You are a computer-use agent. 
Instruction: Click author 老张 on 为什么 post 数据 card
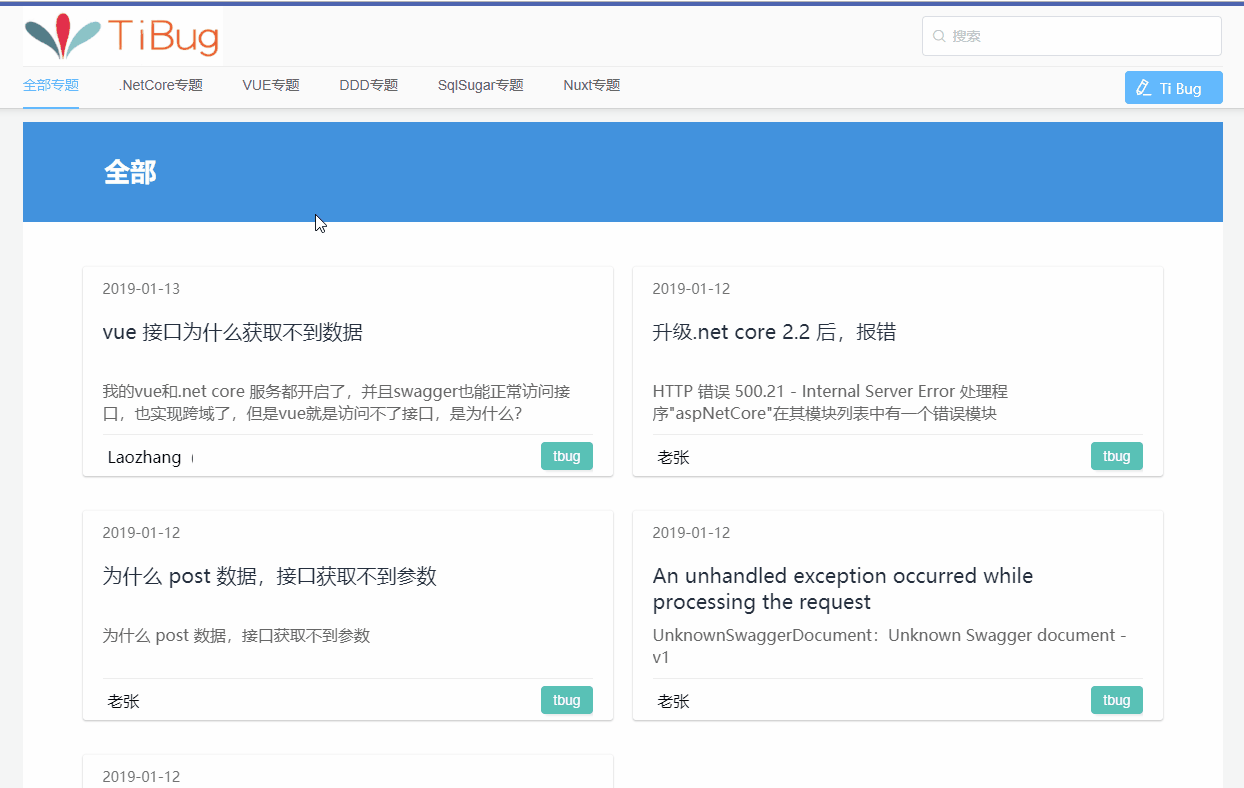pos(123,701)
